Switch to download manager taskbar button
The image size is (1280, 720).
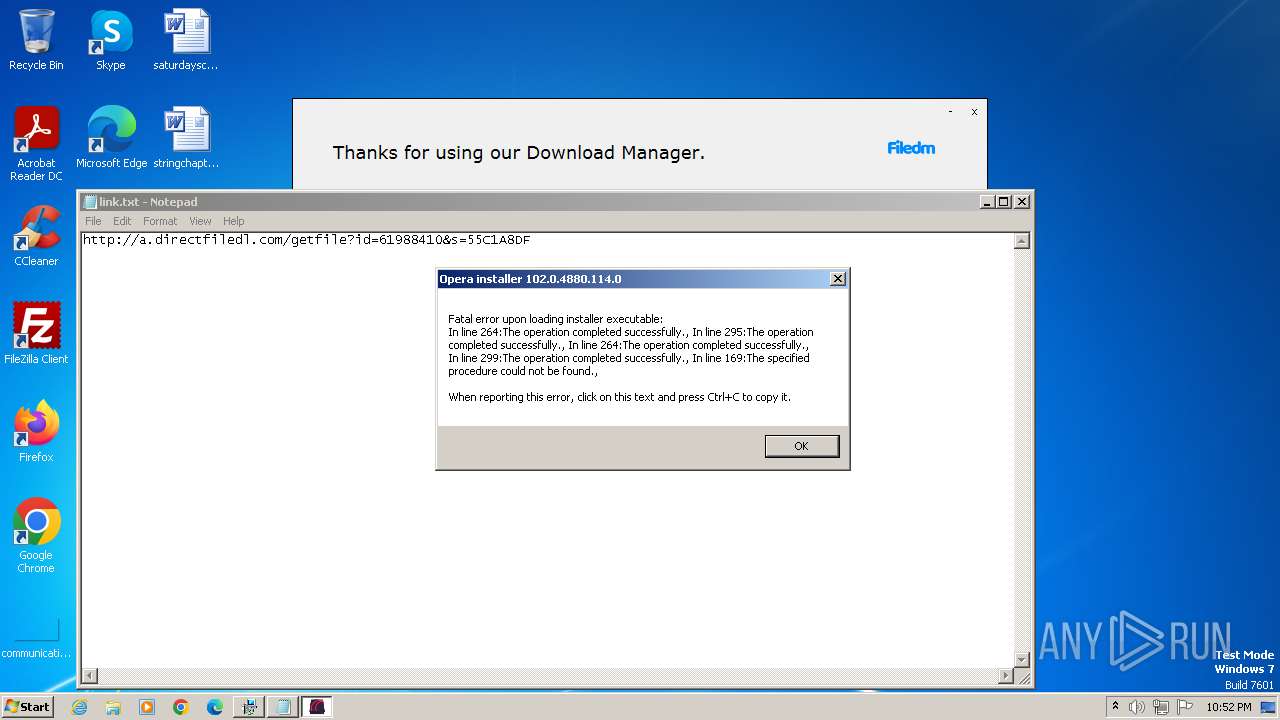point(249,707)
